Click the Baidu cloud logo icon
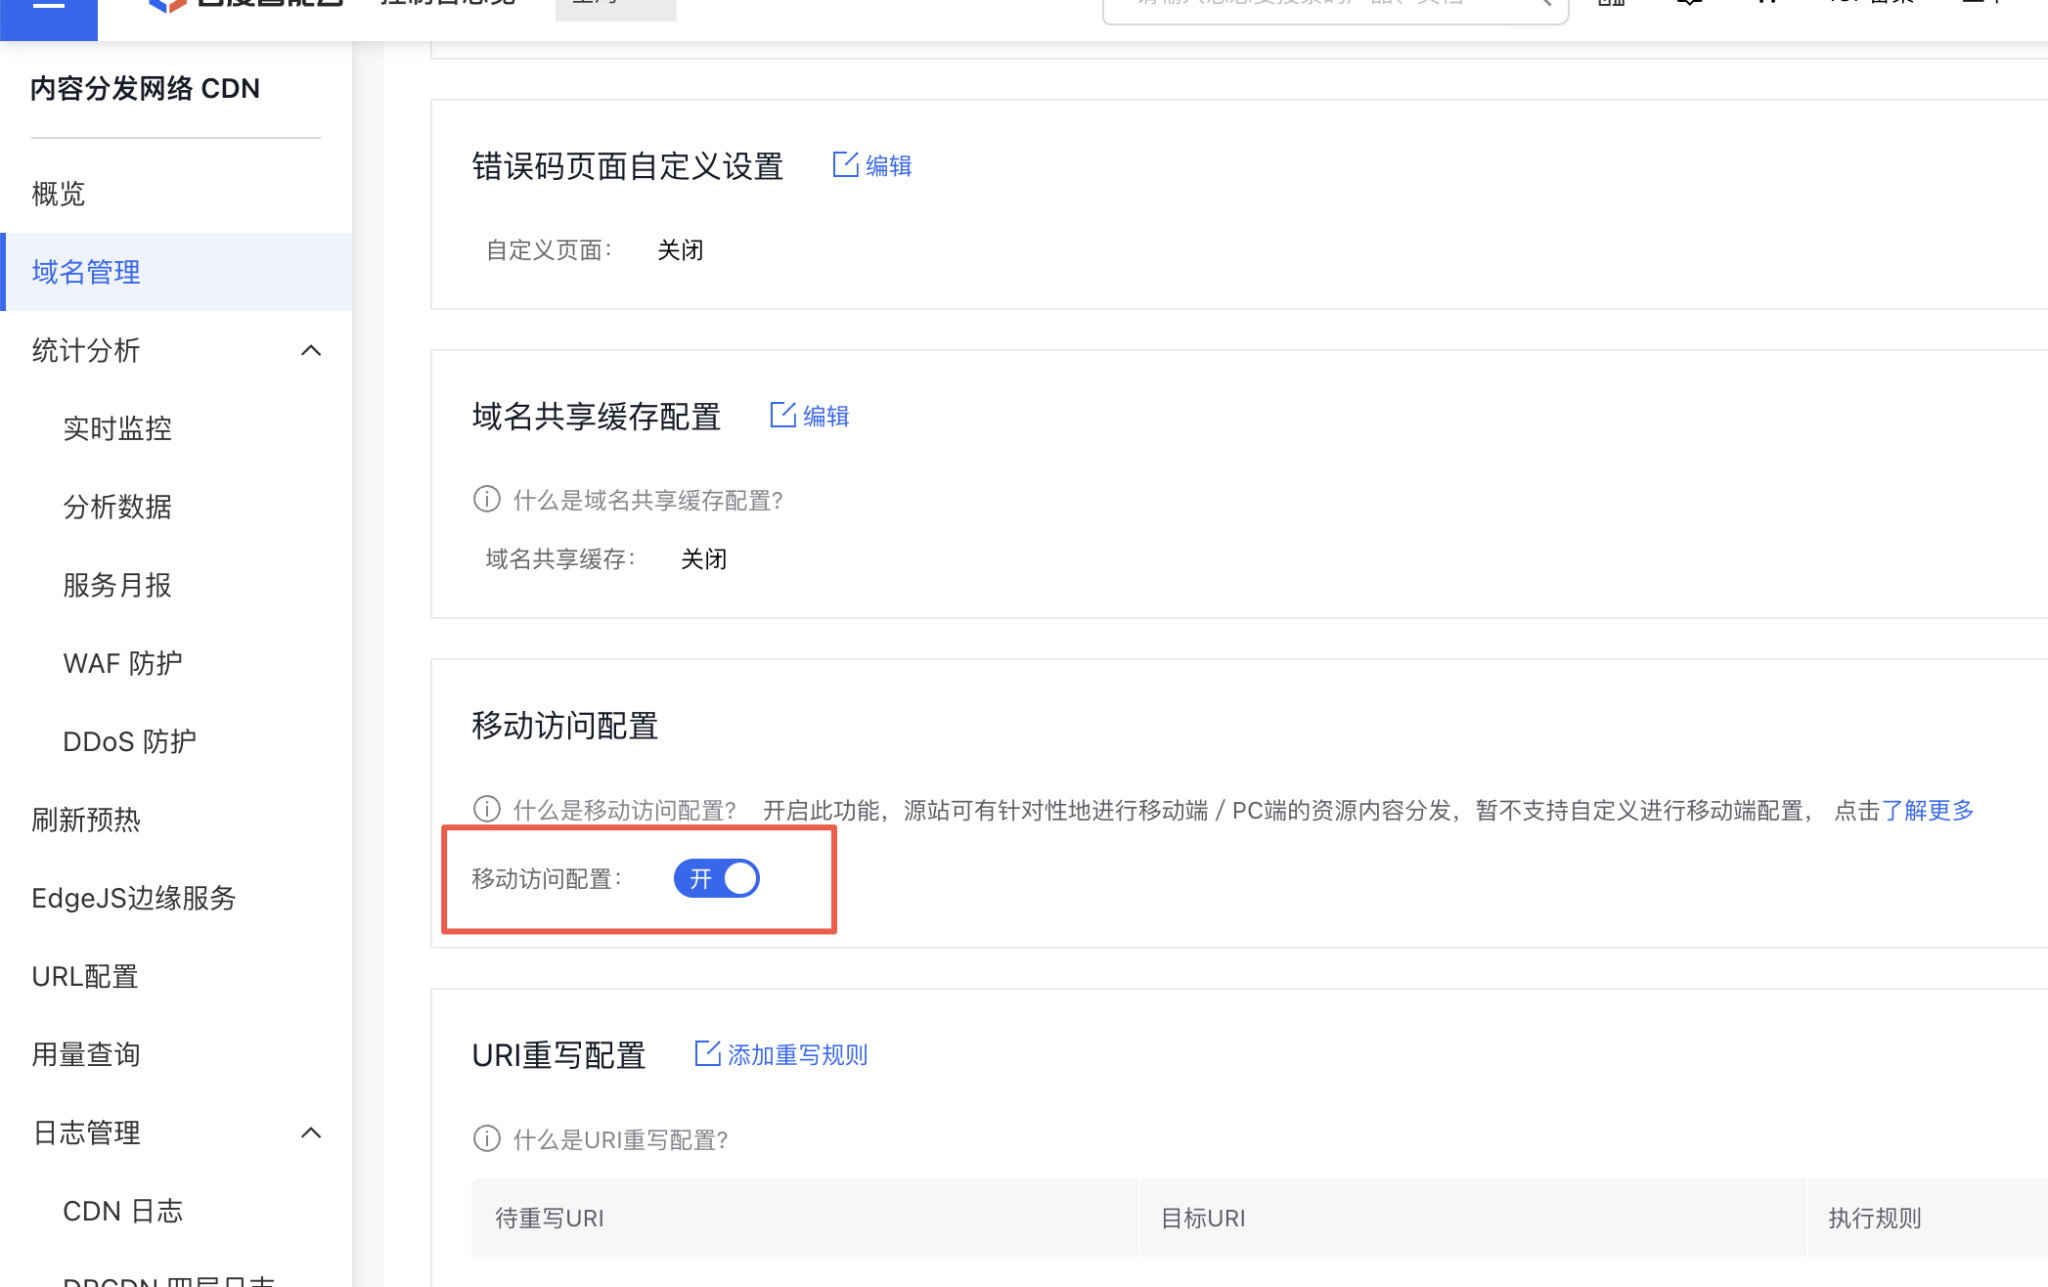This screenshot has width=2048, height=1287. (x=167, y=6)
